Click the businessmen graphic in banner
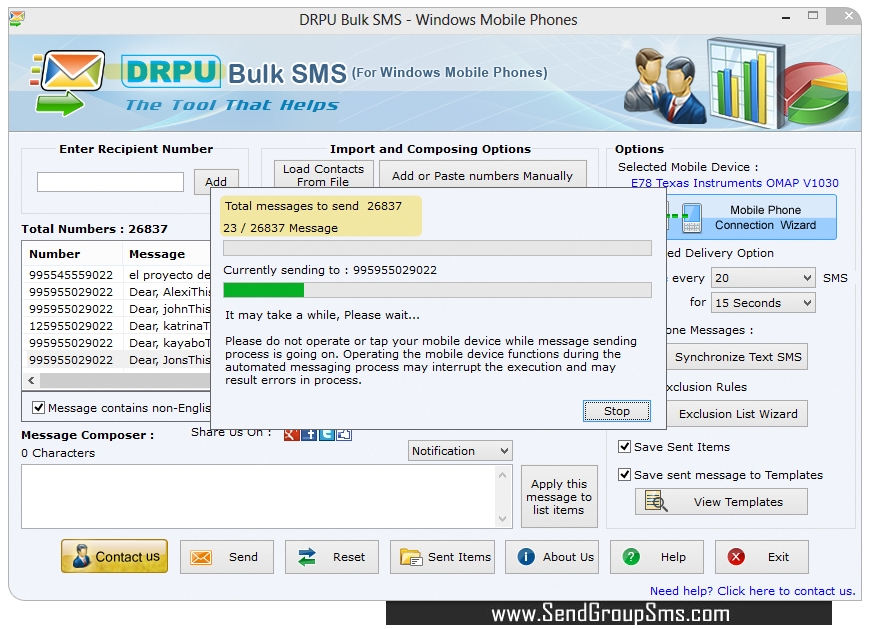The image size is (870, 629). [x=665, y=84]
